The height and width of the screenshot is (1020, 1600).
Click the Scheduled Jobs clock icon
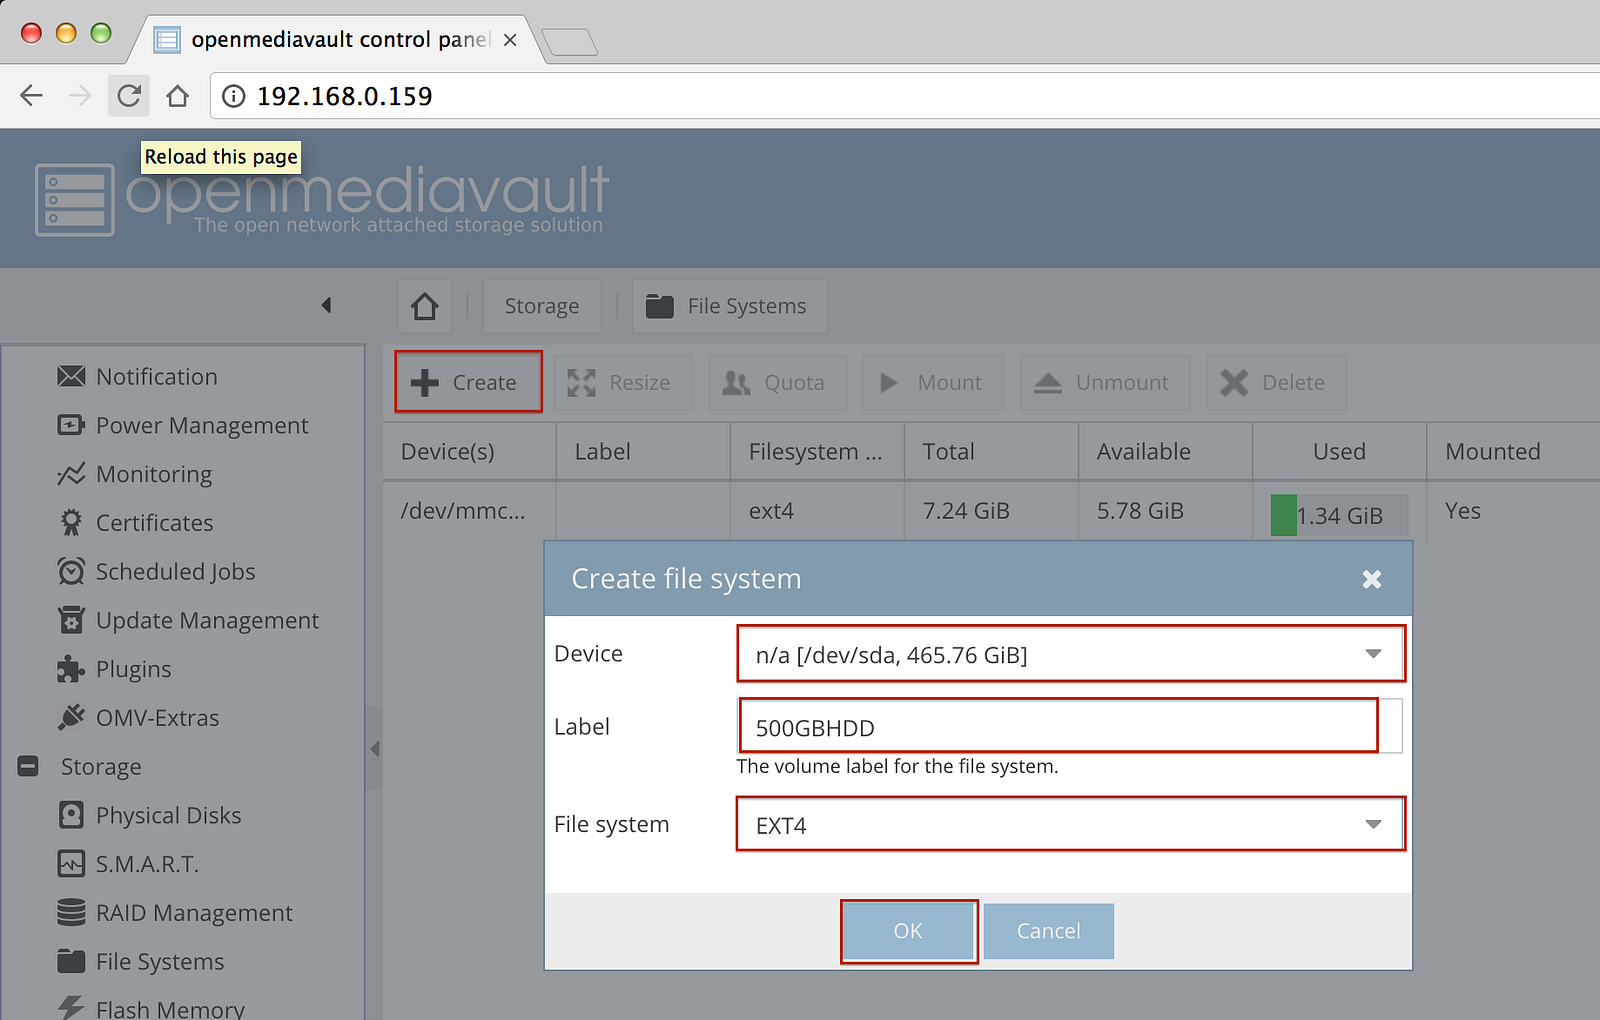[x=71, y=571]
